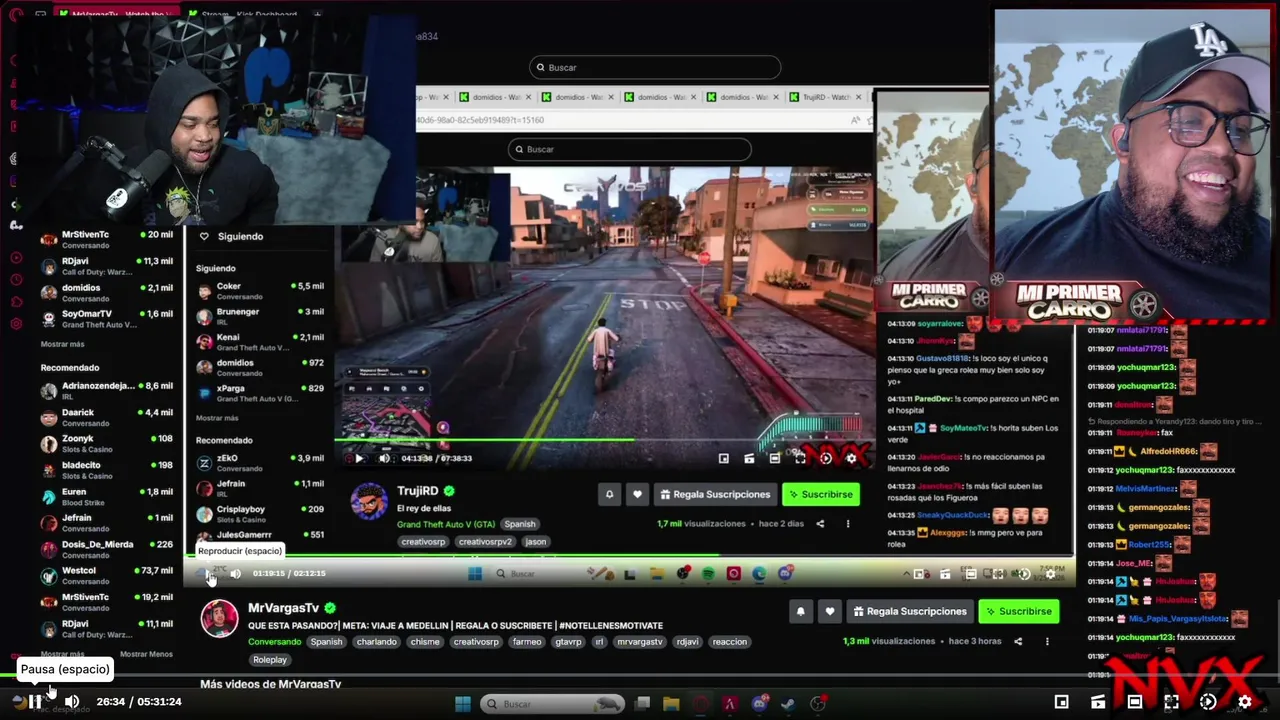Switch to Stream Kick Dashboard tab
1280x720 pixels.
point(250,15)
